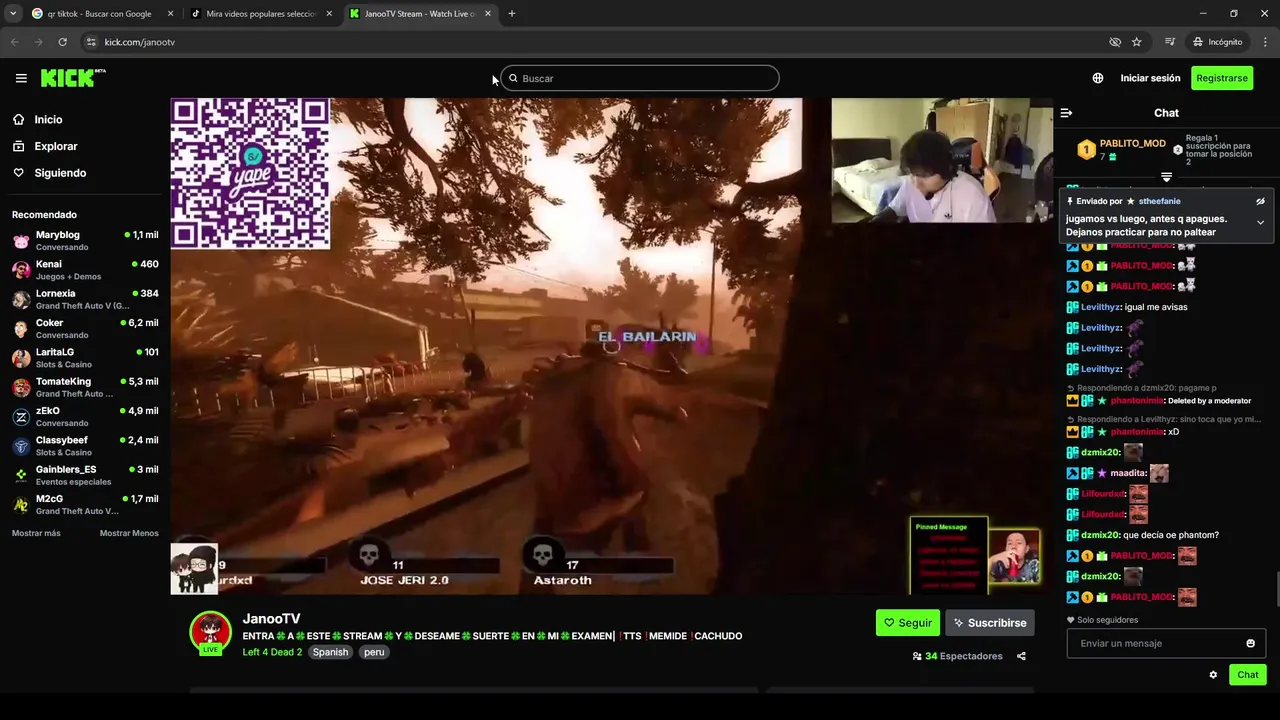Open recommended channel Gainblers_ES

tap(85, 475)
